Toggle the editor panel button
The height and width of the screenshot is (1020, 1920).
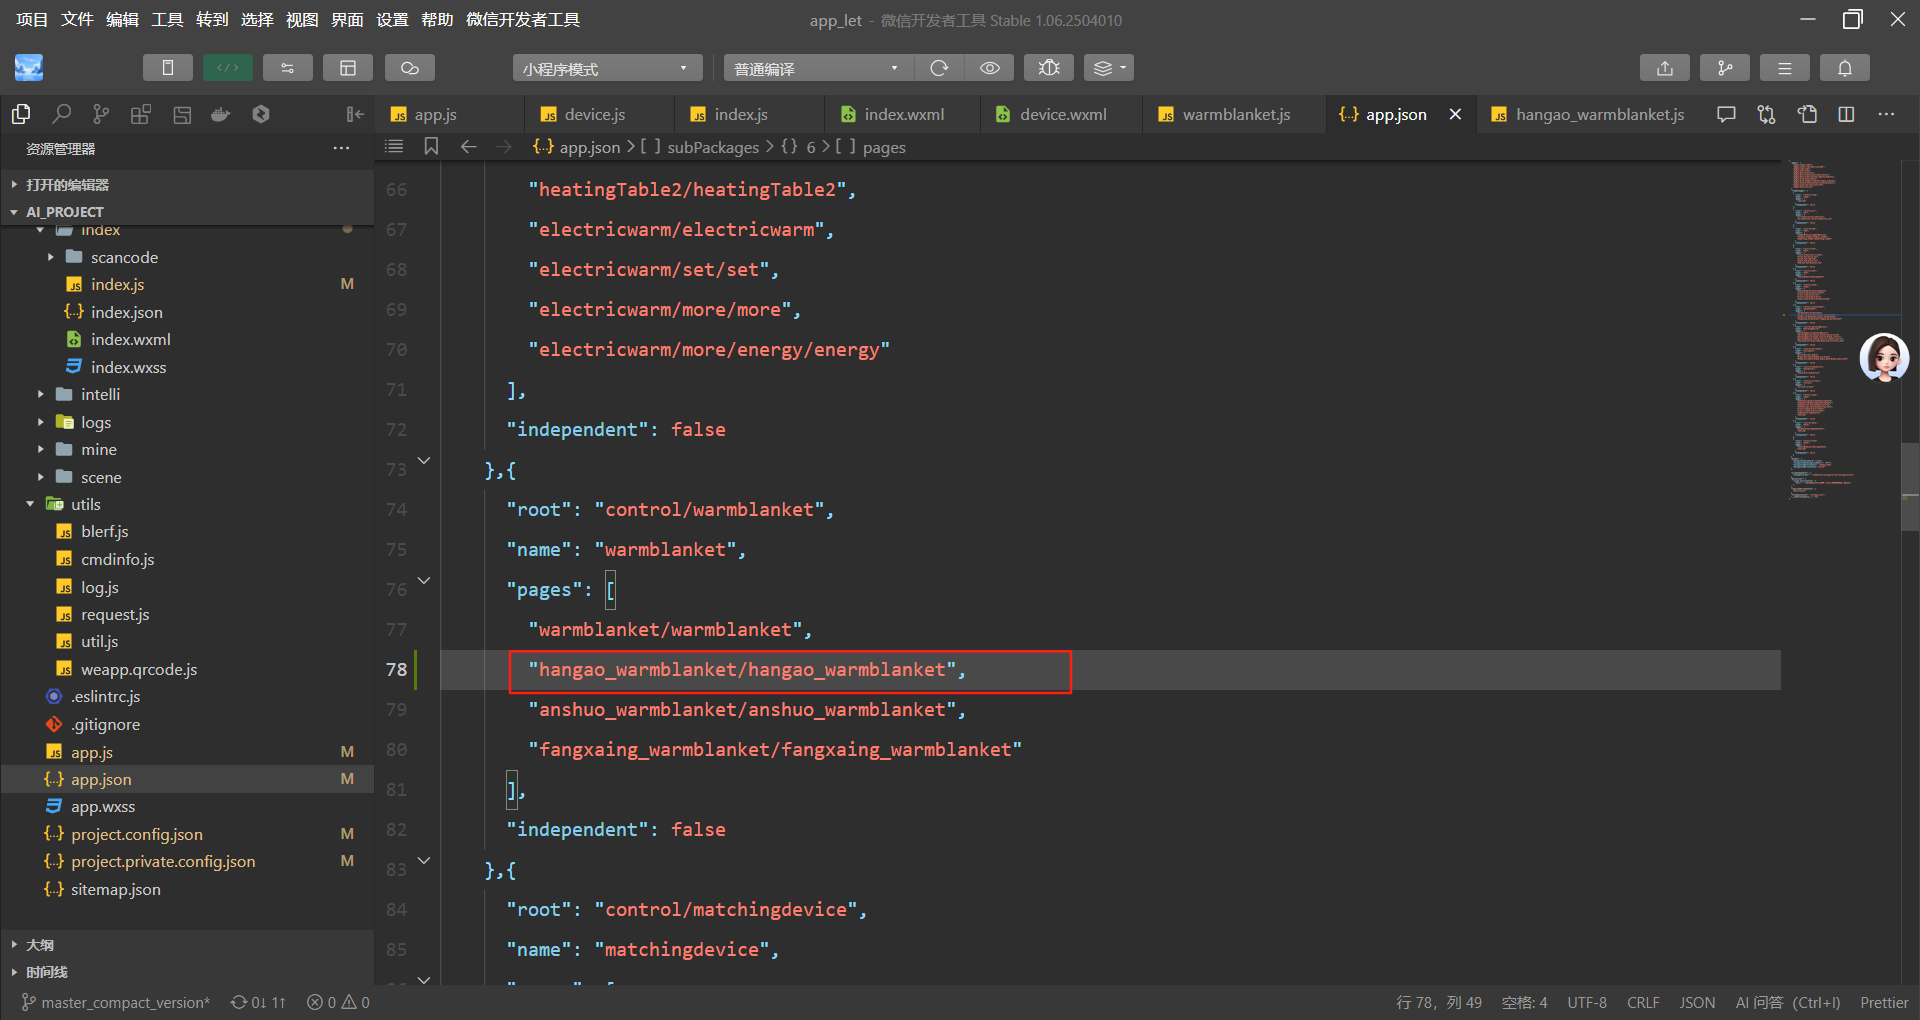point(228,68)
